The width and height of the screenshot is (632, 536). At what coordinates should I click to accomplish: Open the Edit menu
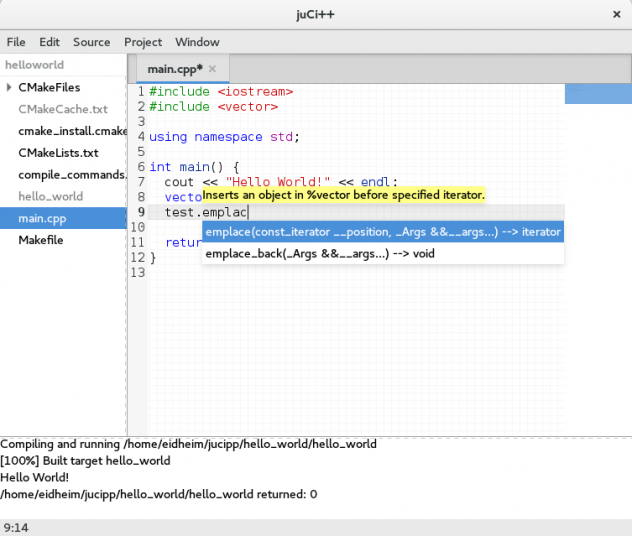tap(50, 42)
